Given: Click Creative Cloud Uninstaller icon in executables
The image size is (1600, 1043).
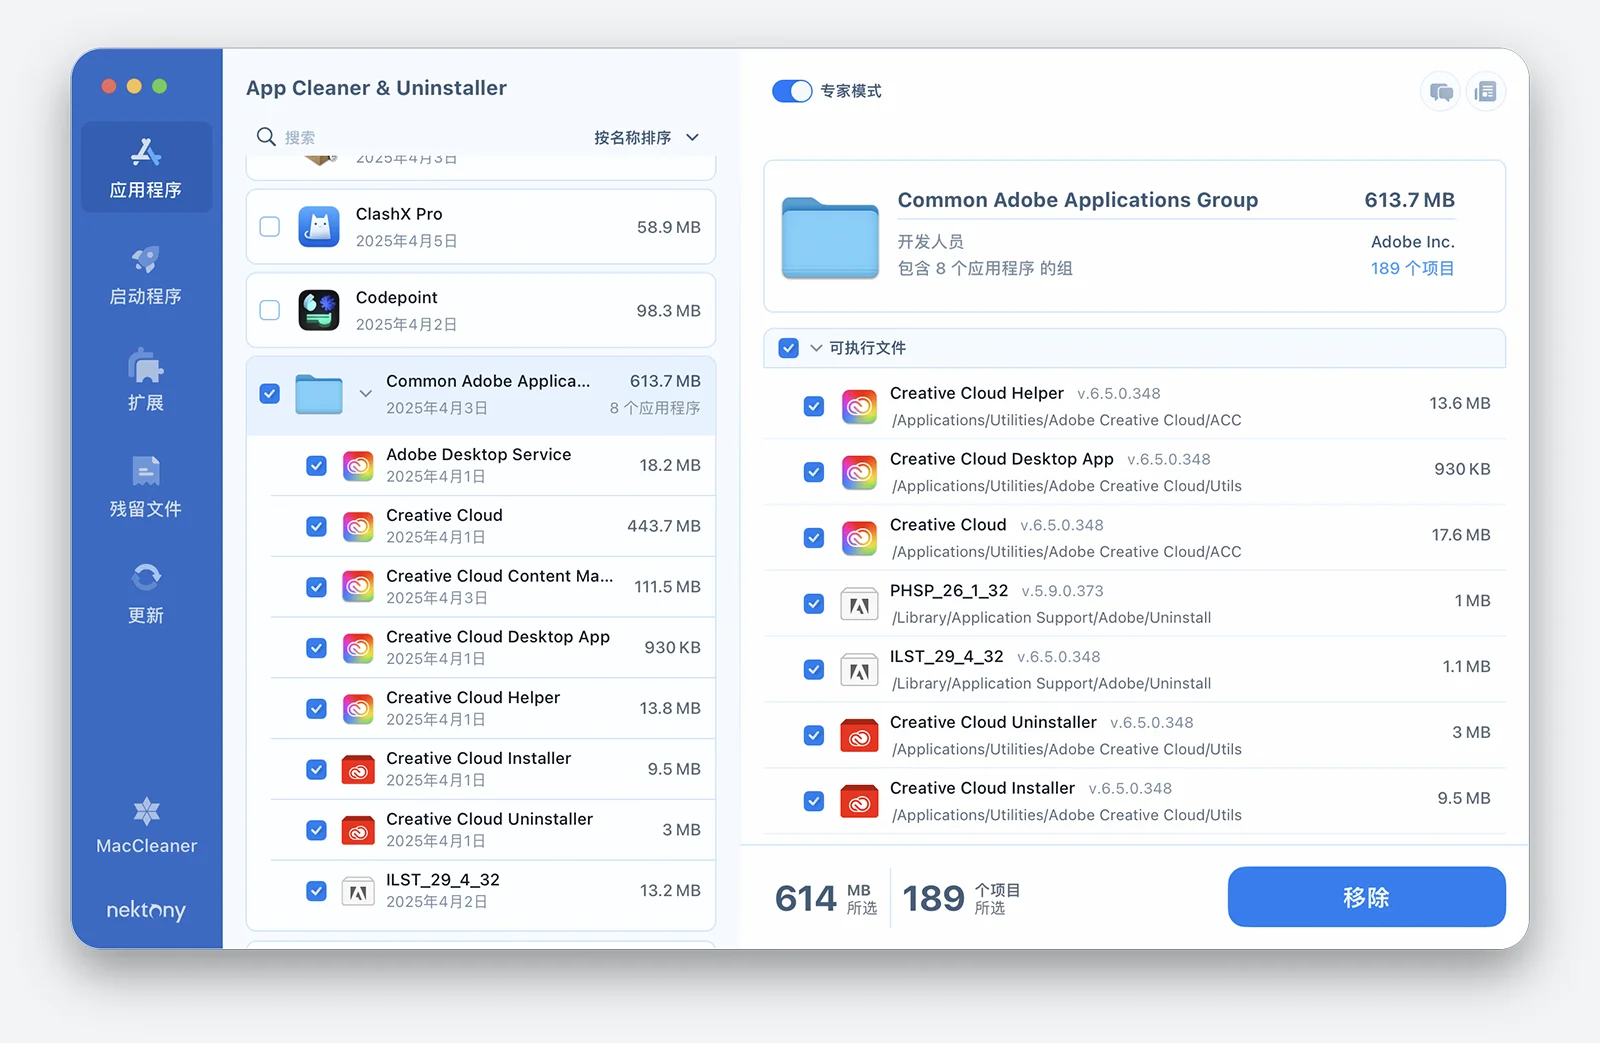Looking at the screenshot, I should pyautogui.click(x=859, y=736).
